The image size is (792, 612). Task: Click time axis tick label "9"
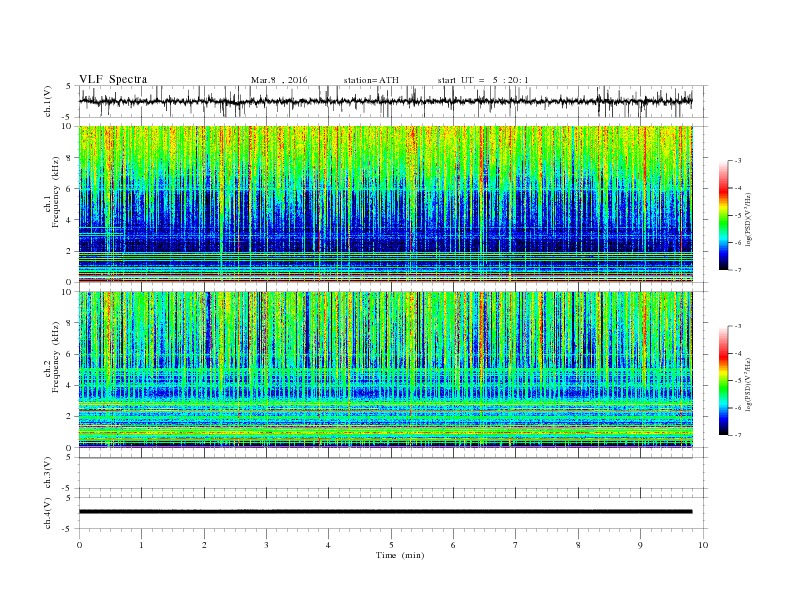640,545
